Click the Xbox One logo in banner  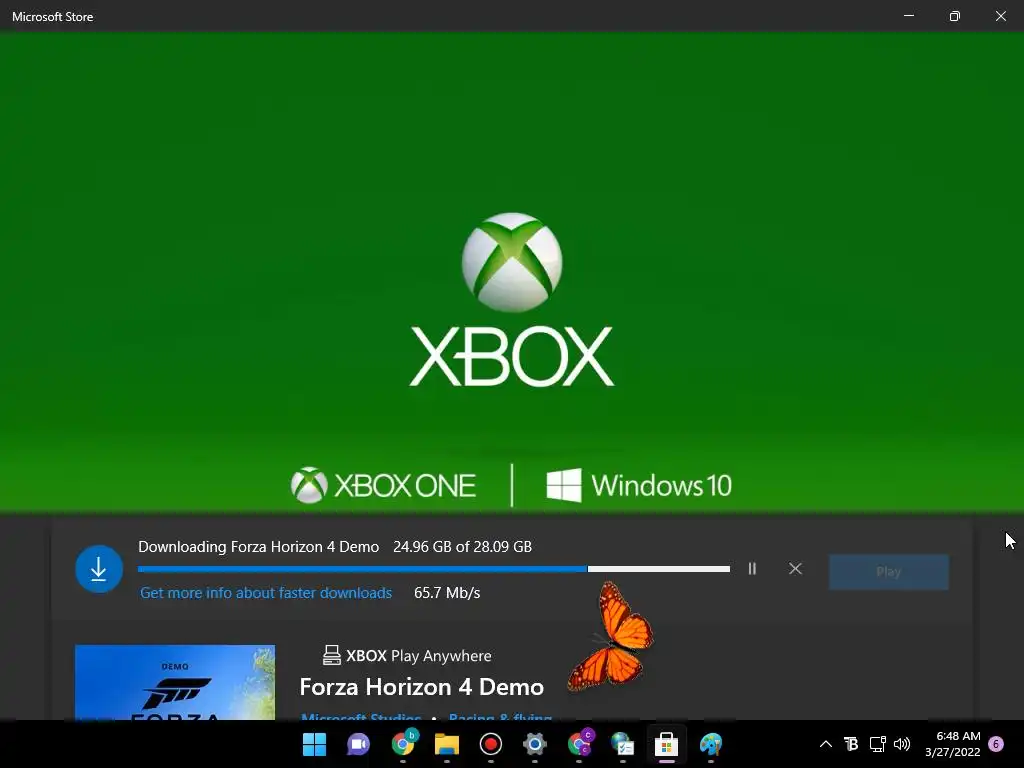(383, 485)
